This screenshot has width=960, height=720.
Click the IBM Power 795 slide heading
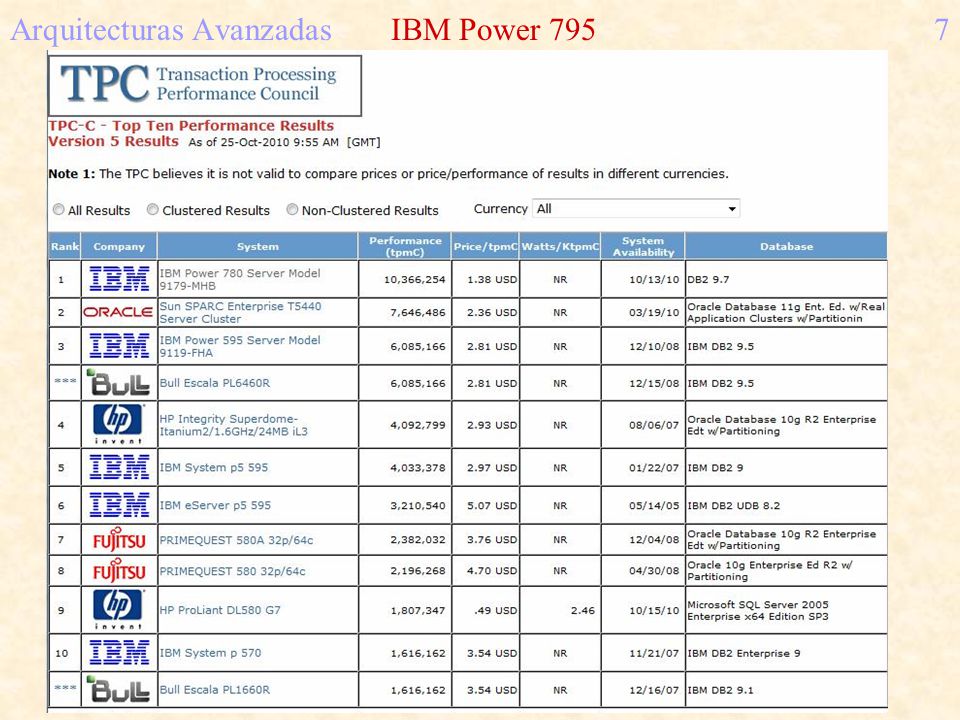pyautogui.click(x=493, y=30)
